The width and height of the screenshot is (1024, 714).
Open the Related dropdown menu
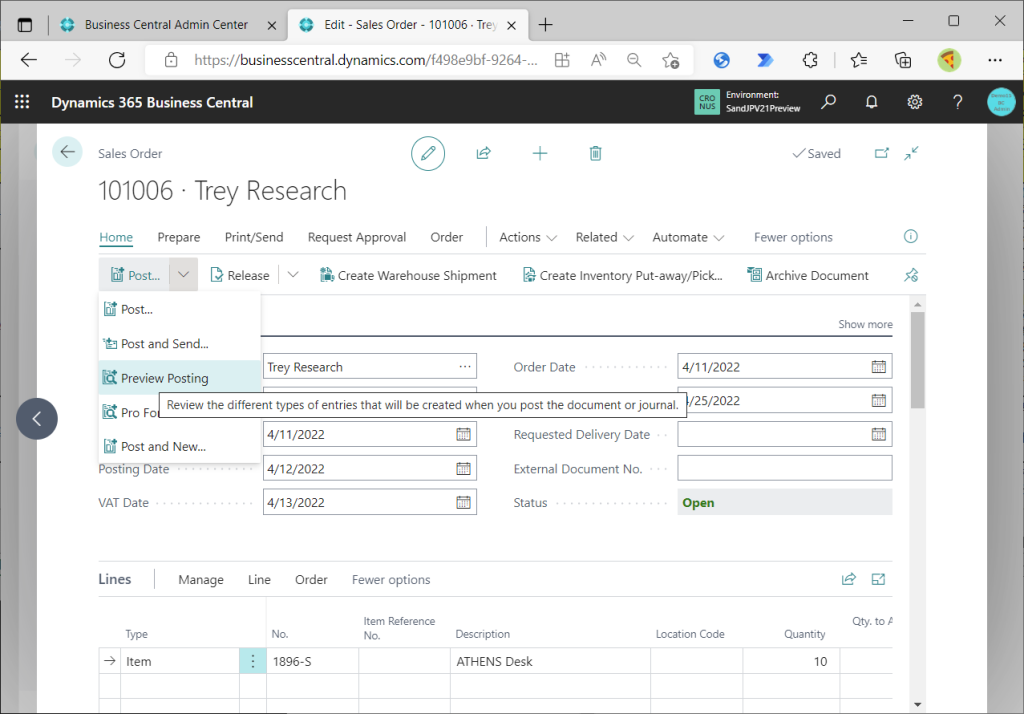point(604,237)
